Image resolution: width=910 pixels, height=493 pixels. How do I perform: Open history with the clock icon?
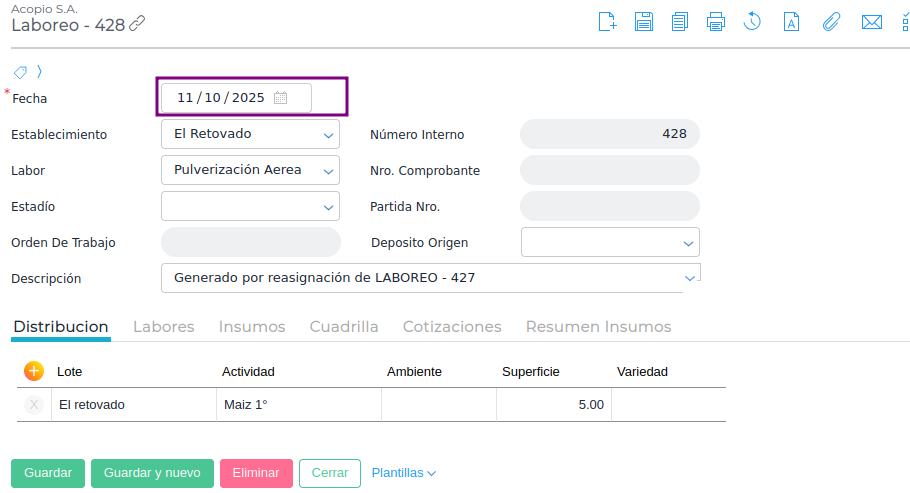point(753,22)
